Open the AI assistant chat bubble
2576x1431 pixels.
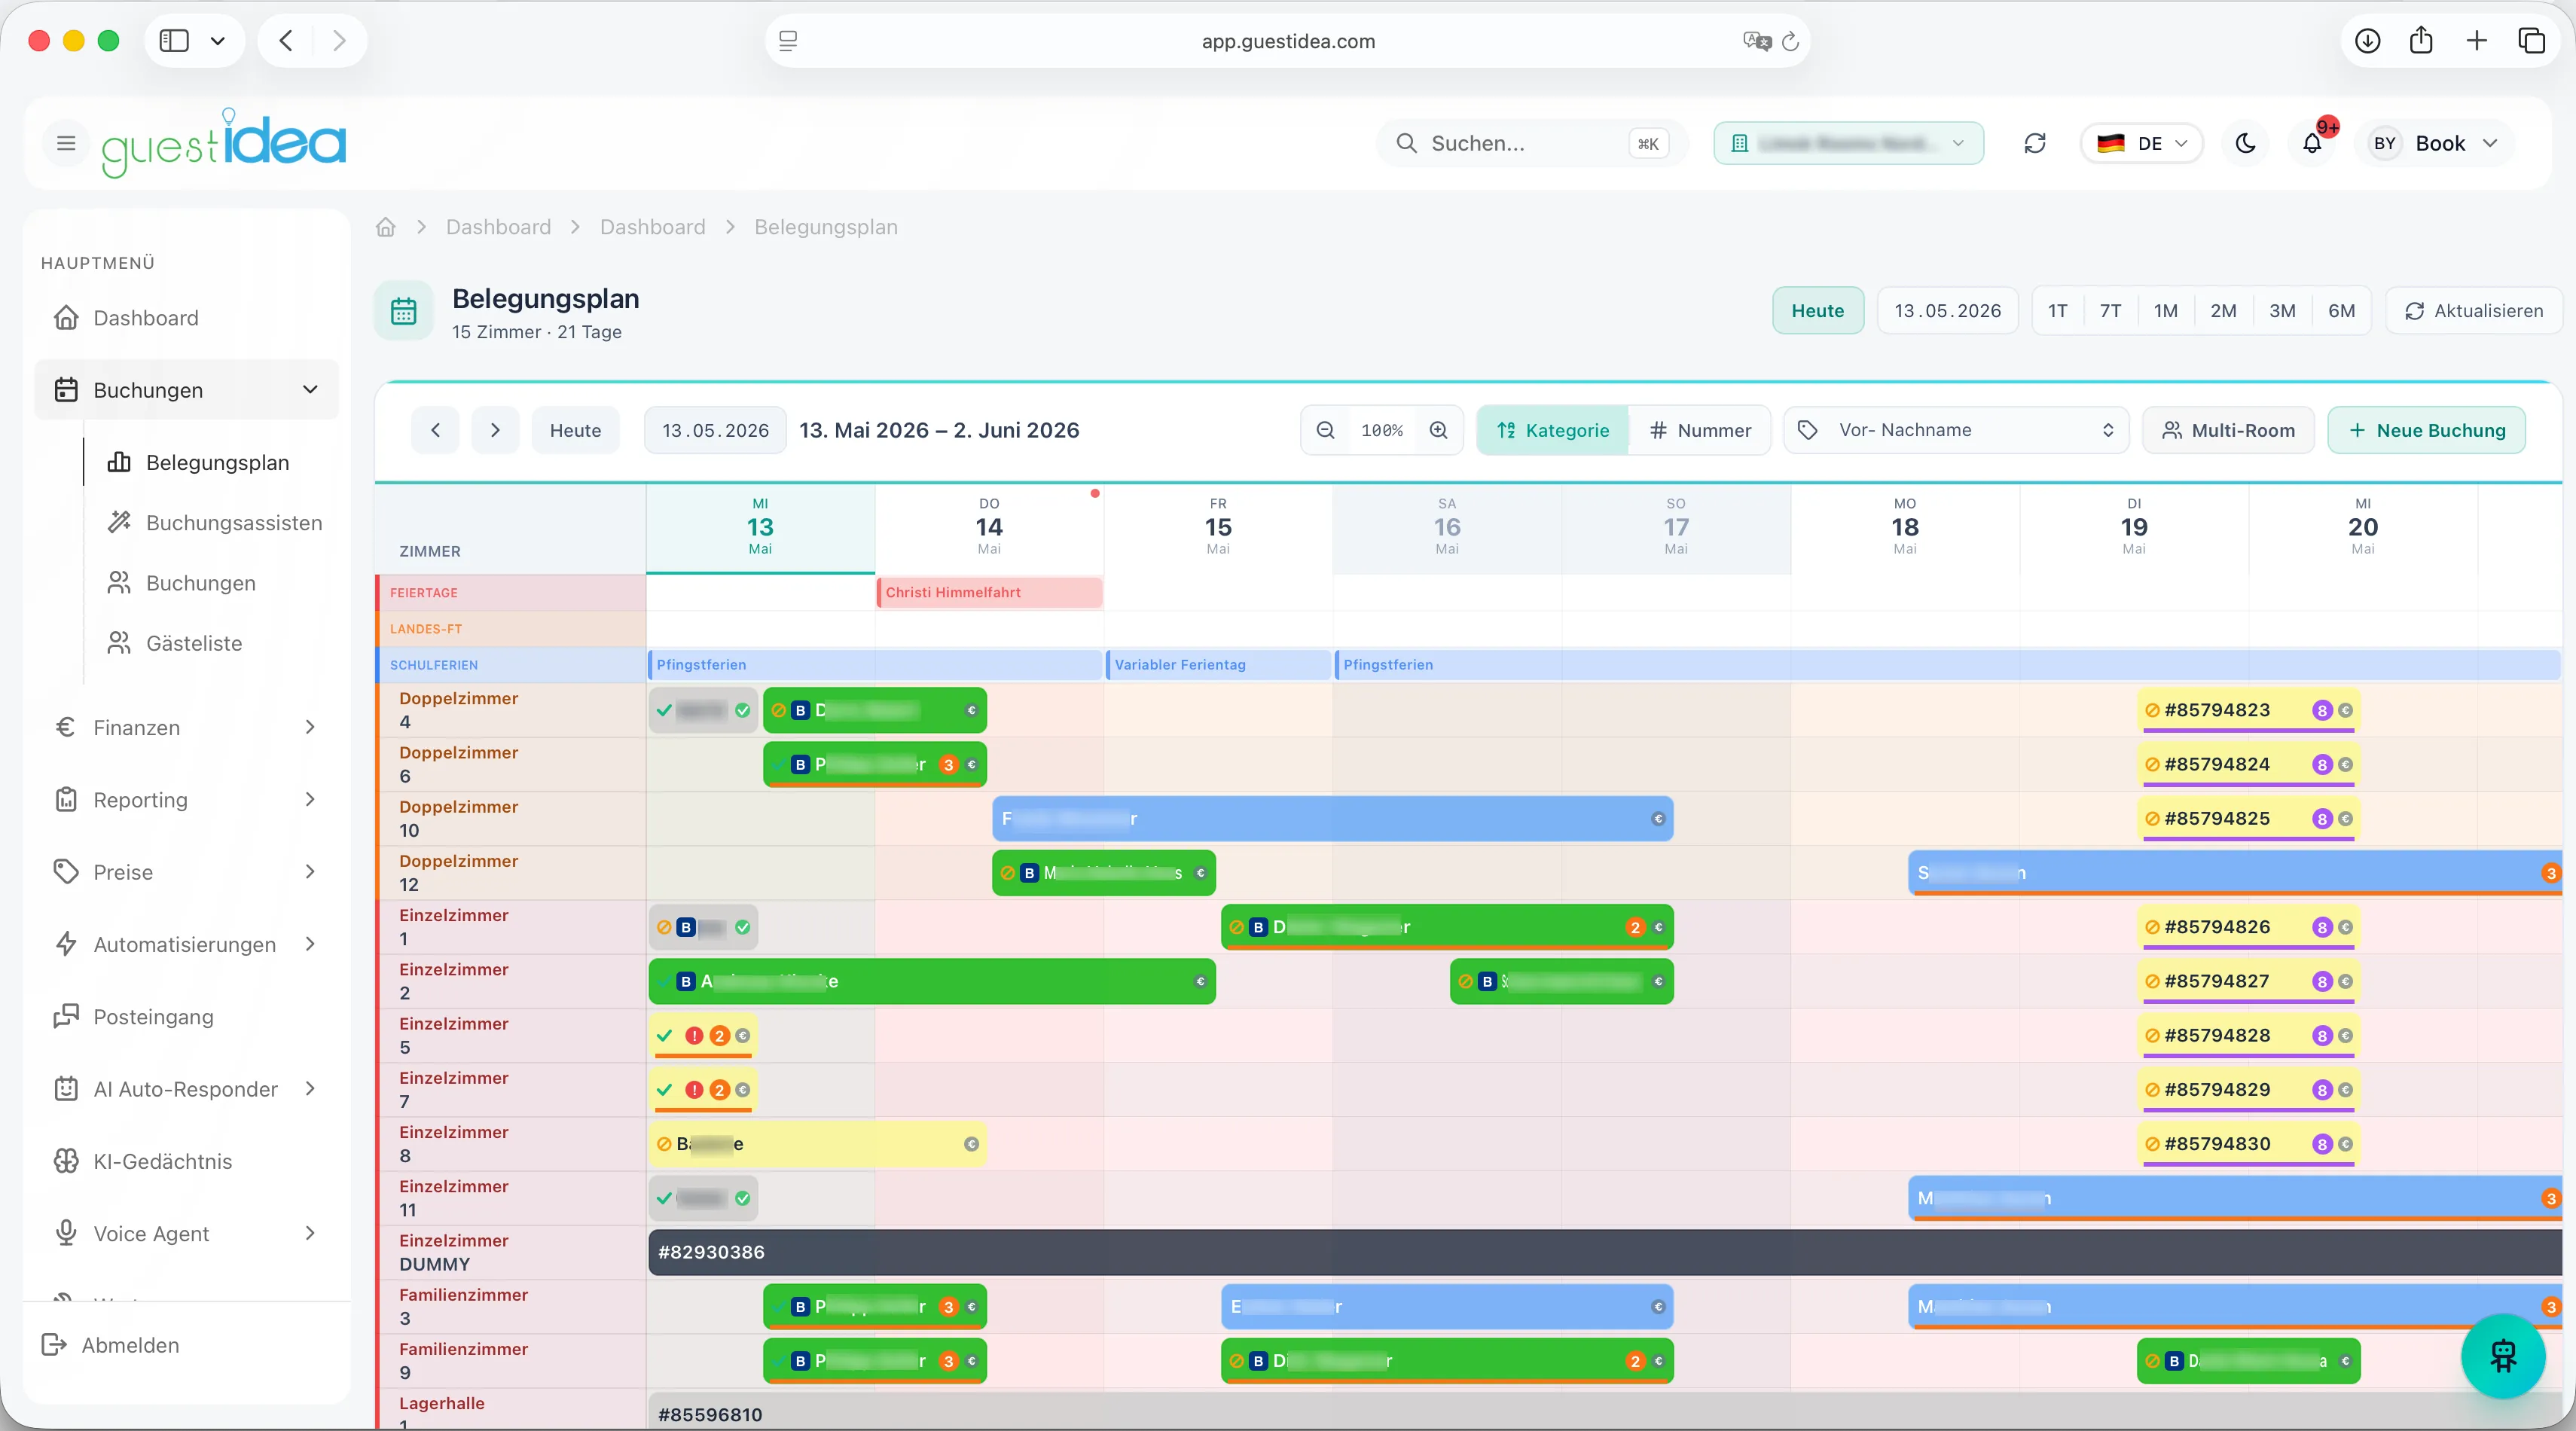[2502, 1356]
